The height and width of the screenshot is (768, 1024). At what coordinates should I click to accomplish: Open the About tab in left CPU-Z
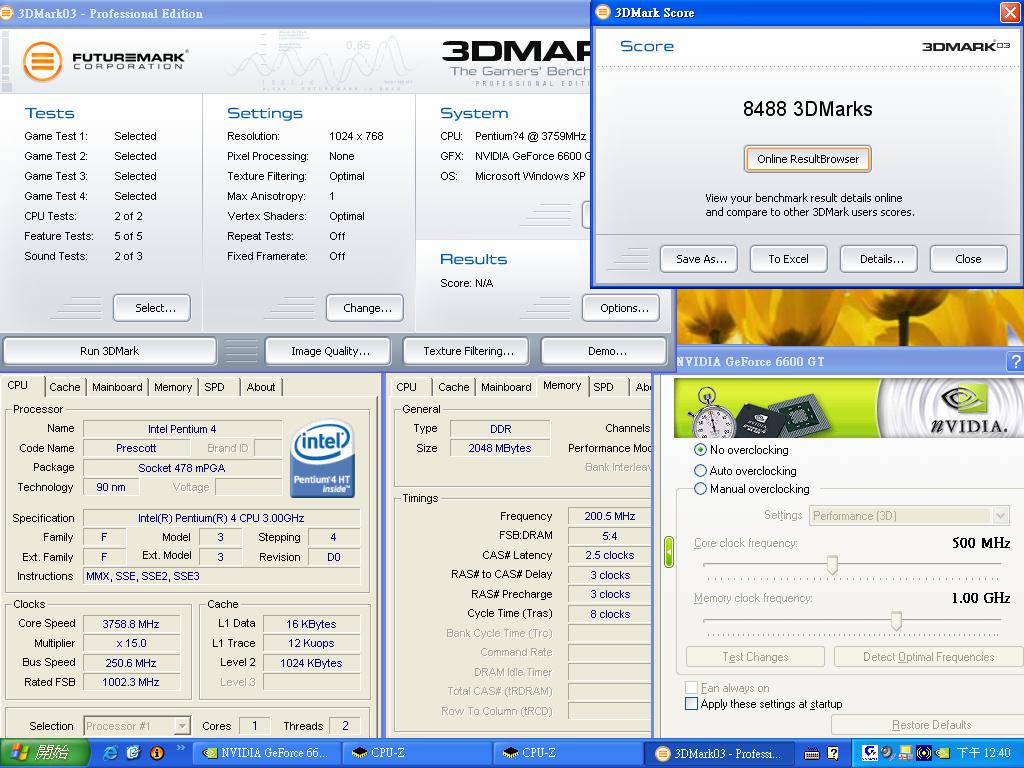coord(261,387)
